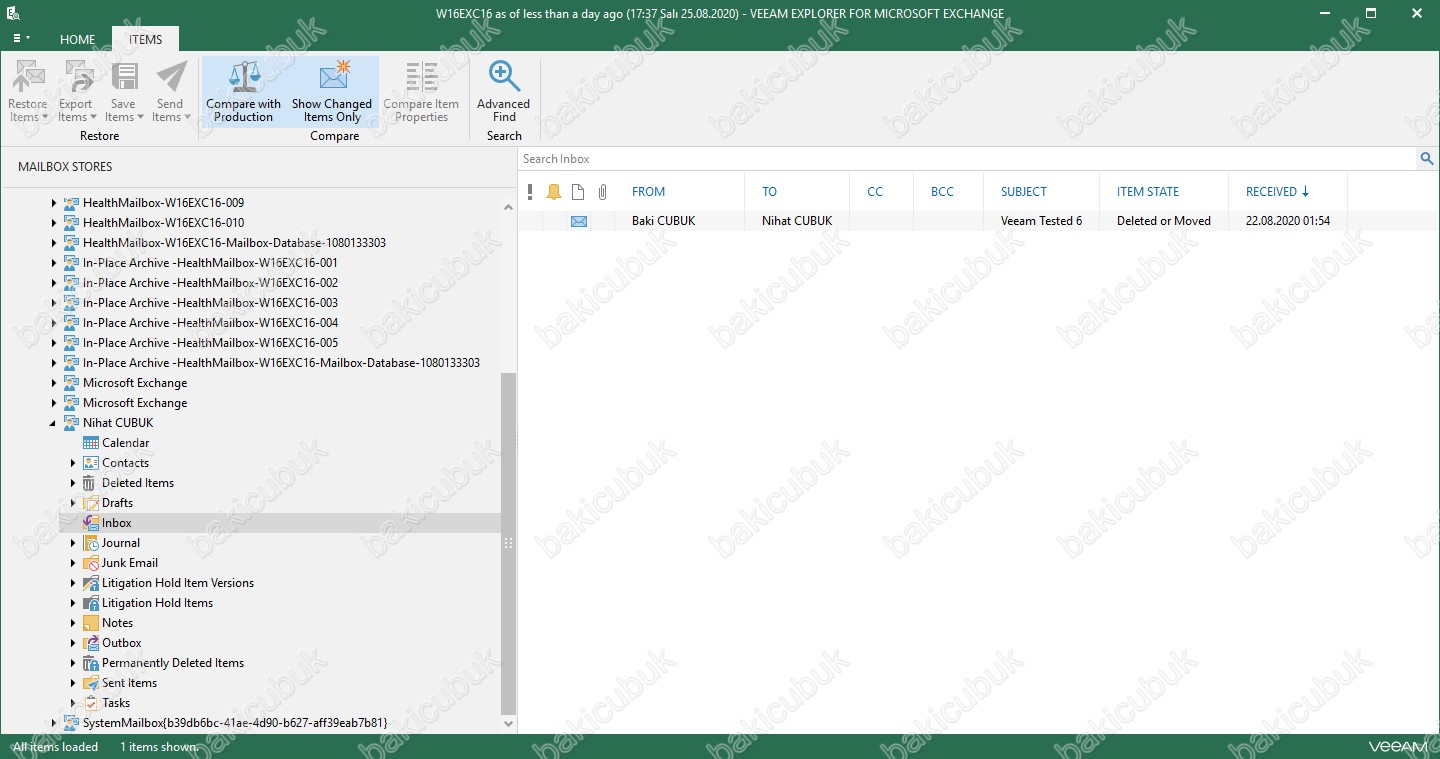Click the item type page column header
Viewport: 1440px width, 759px height.
[x=578, y=192]
